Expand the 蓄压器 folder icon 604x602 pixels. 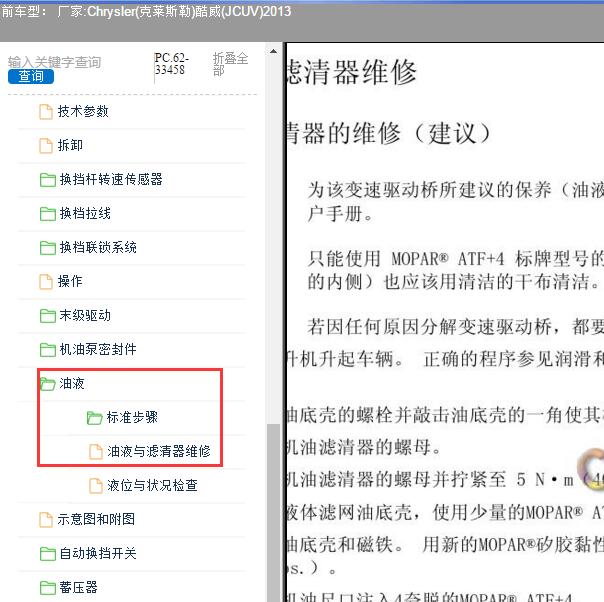pos(47,588)
